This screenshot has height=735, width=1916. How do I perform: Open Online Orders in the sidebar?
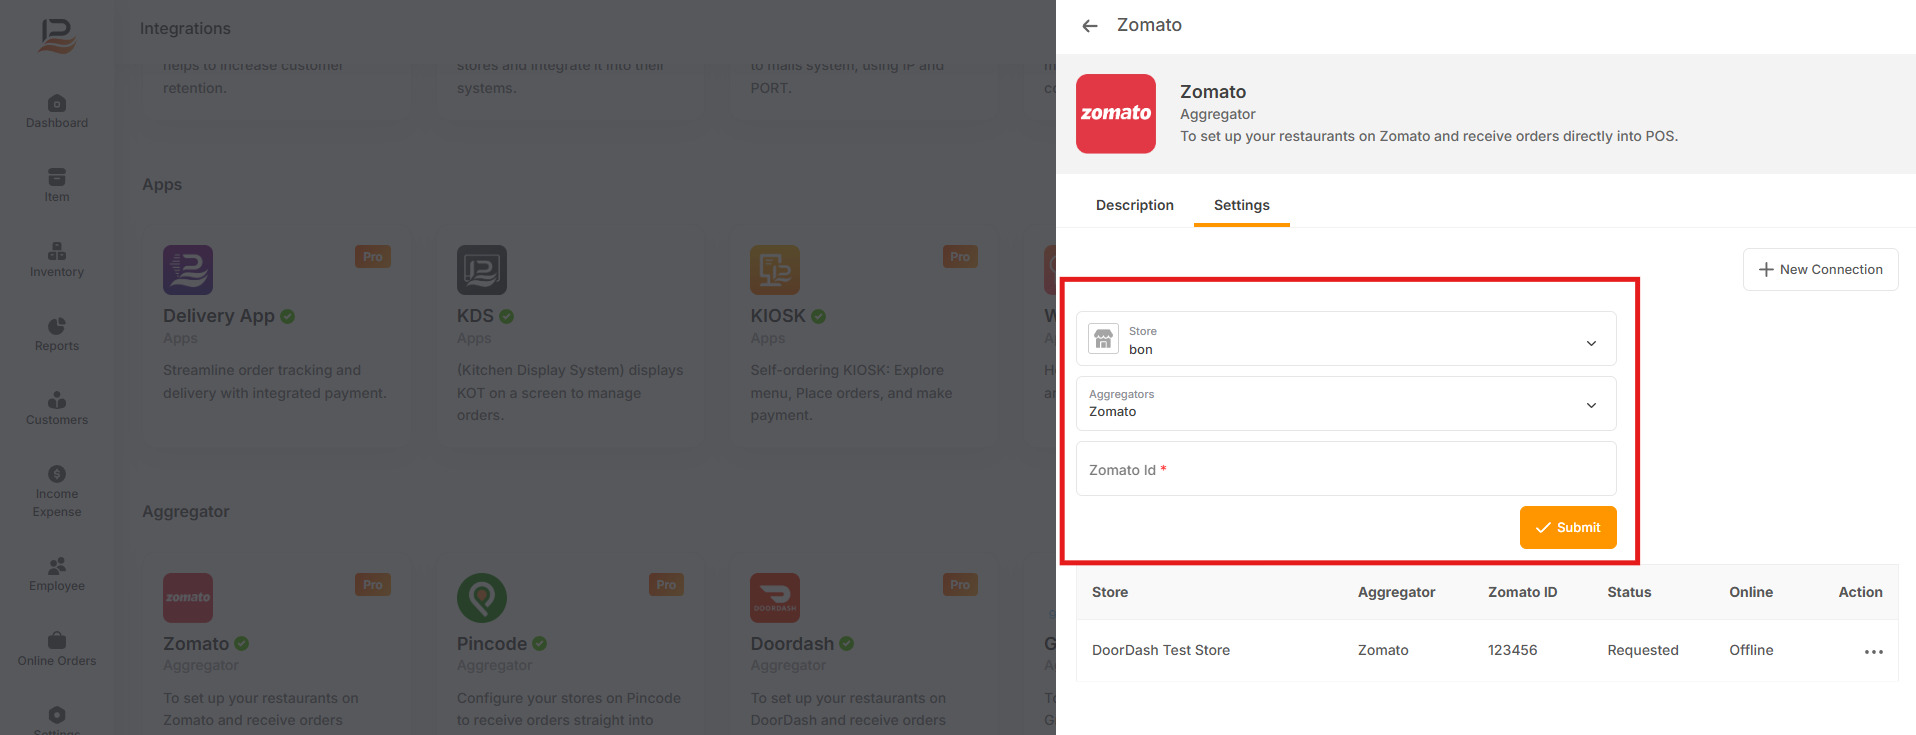click(x=57, y=649)
